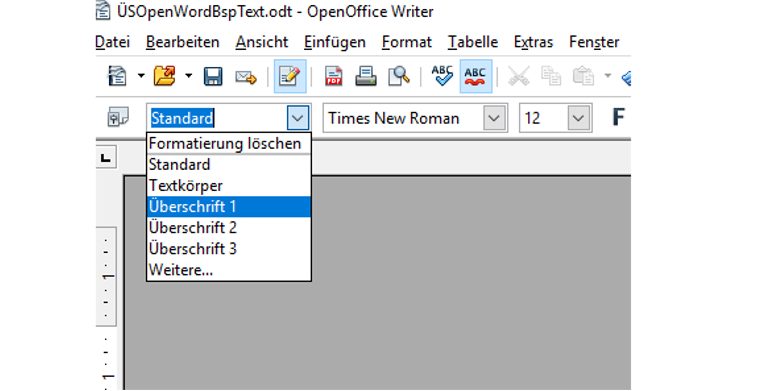Expand the font name dropdown arrow
The height and width of the screenshot is (391, 768).
point(494,118)
